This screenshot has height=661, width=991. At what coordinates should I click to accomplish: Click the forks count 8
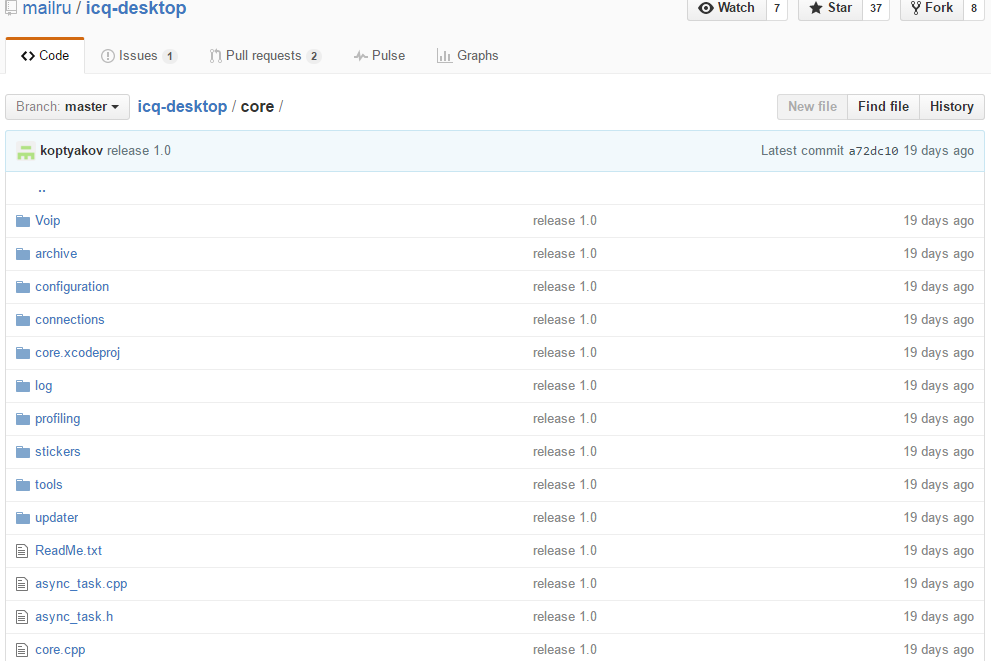point(974,8)
